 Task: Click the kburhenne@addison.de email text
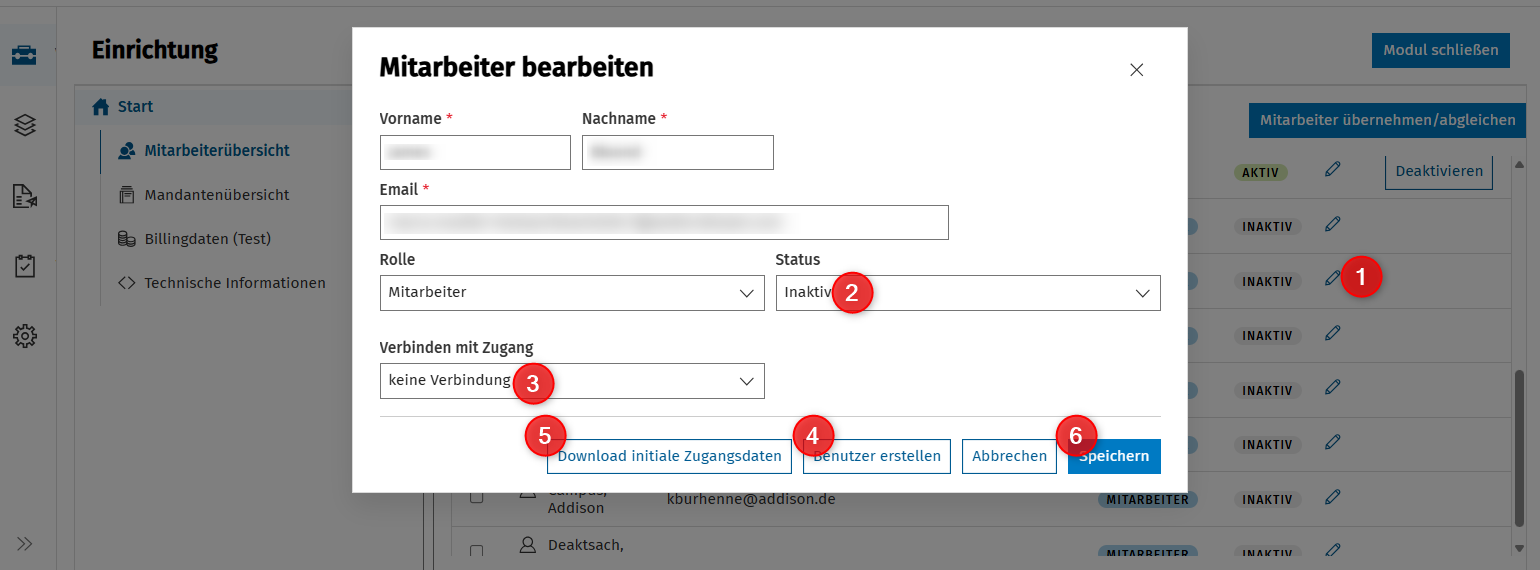click(x=750, y=497)
